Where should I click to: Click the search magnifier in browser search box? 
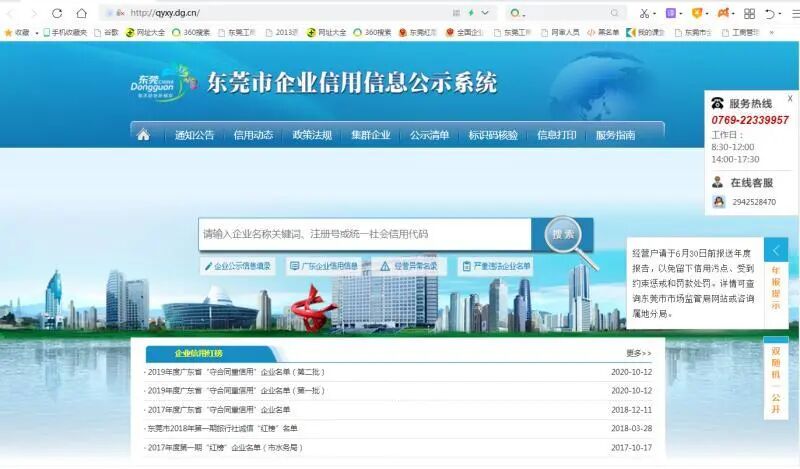coord(615,13)
